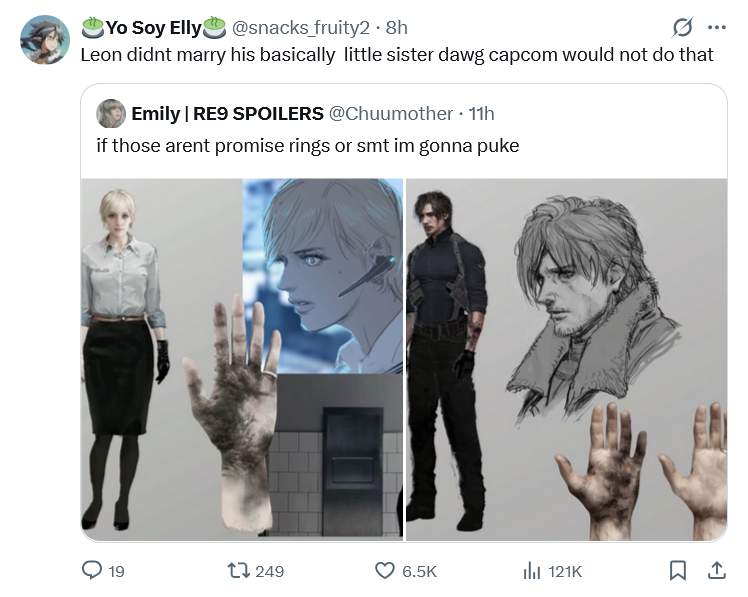Screen dimensions: 748x597
Task: Open the Emily | RE9 SPOILERS name
Action: (227, 114)
